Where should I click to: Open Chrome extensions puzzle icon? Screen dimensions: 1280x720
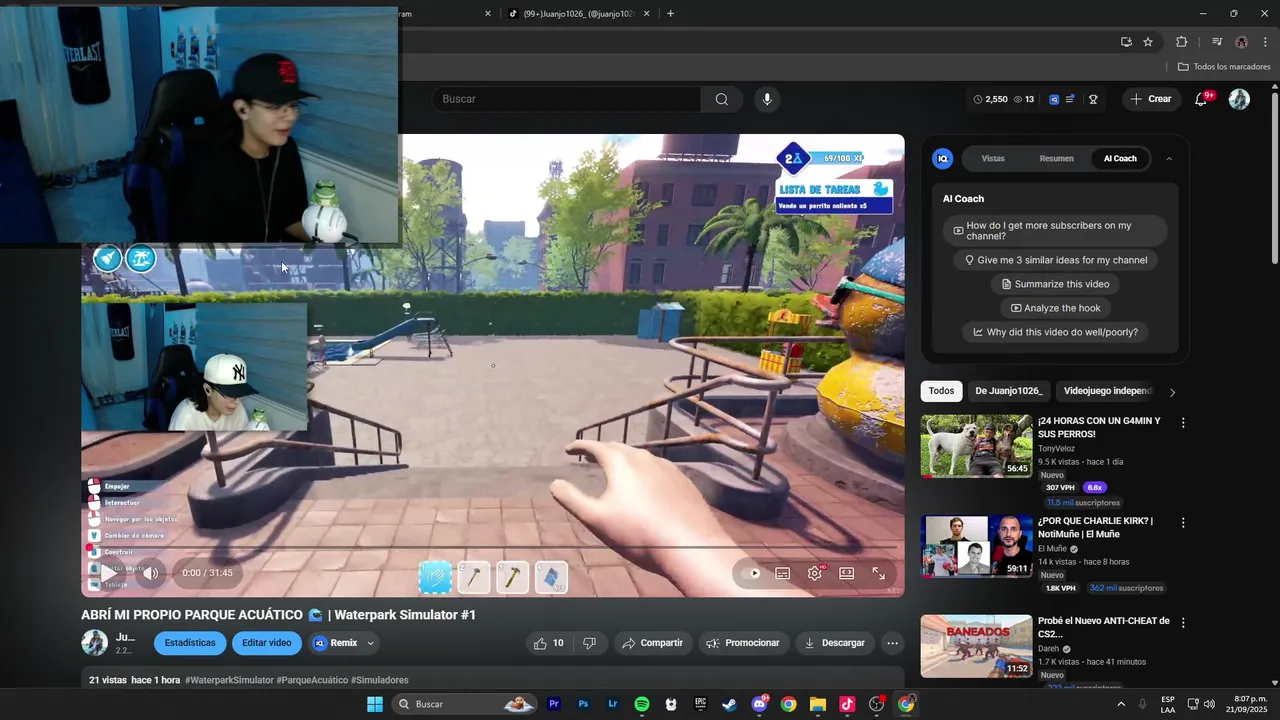pos(1182,42)
